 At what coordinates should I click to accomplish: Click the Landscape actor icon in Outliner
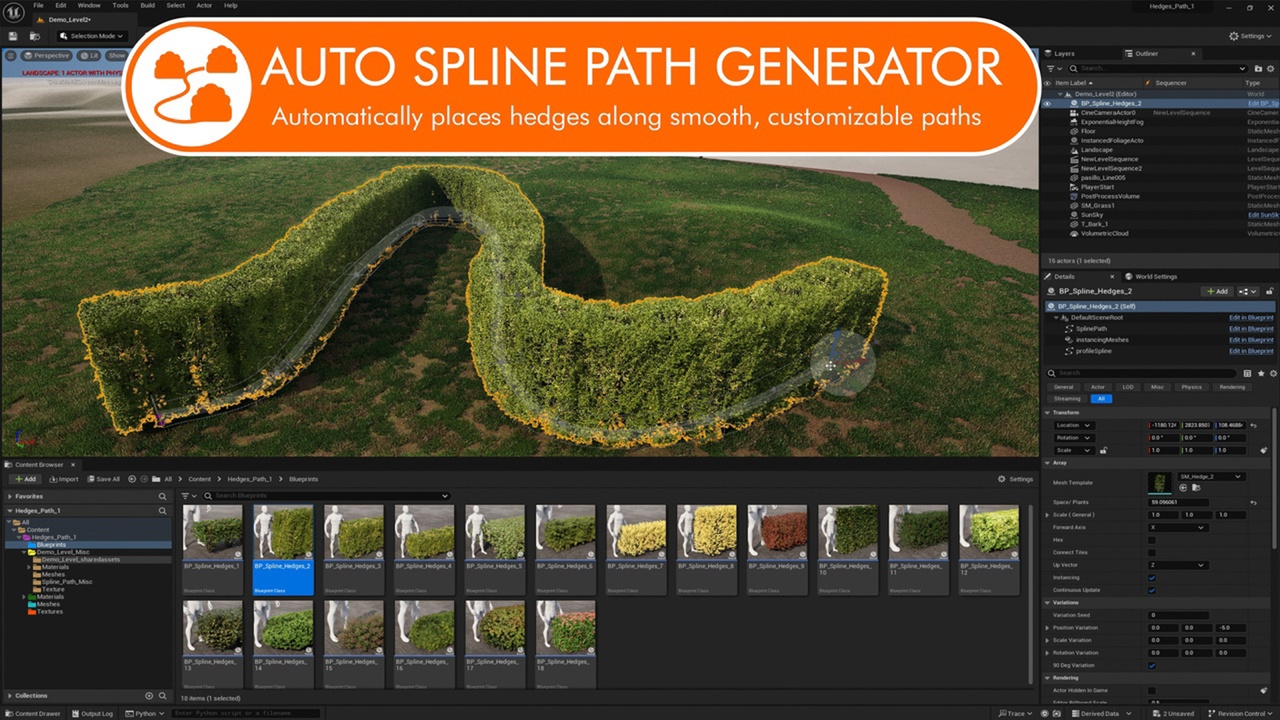click(x=1074, y=150)
